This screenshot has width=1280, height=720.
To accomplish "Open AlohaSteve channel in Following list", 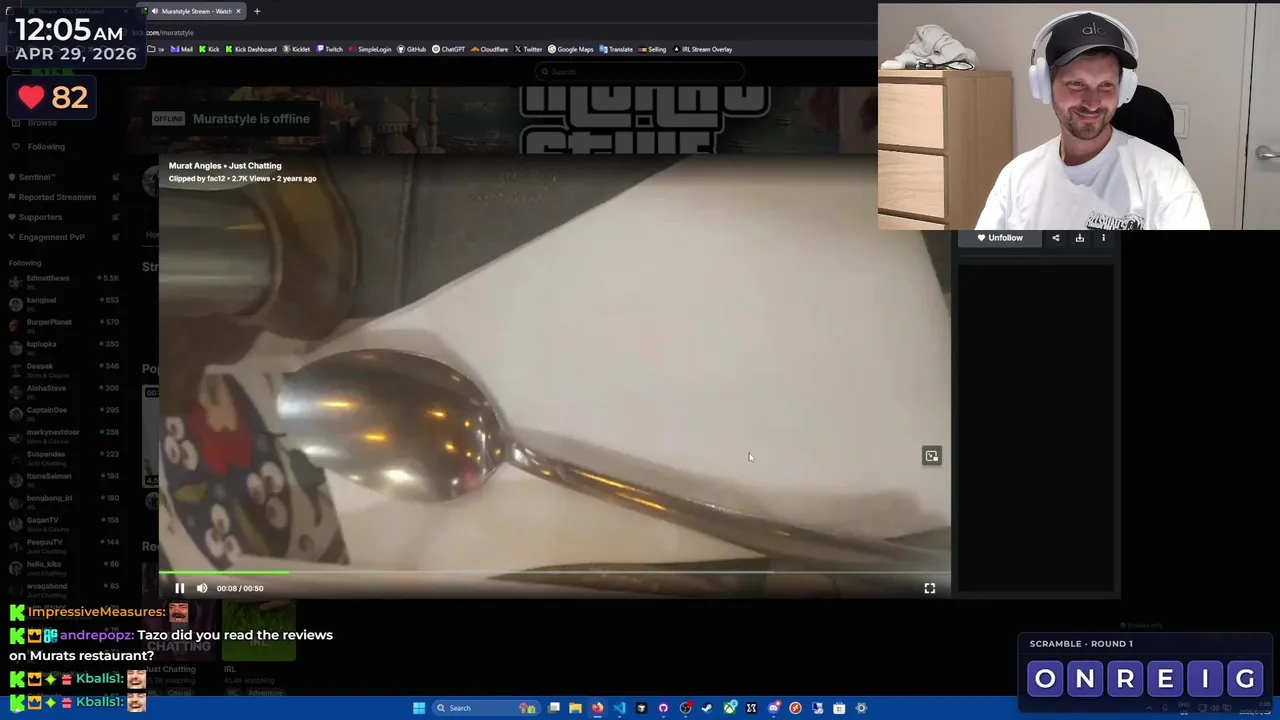I will click(x=62, y=390).
